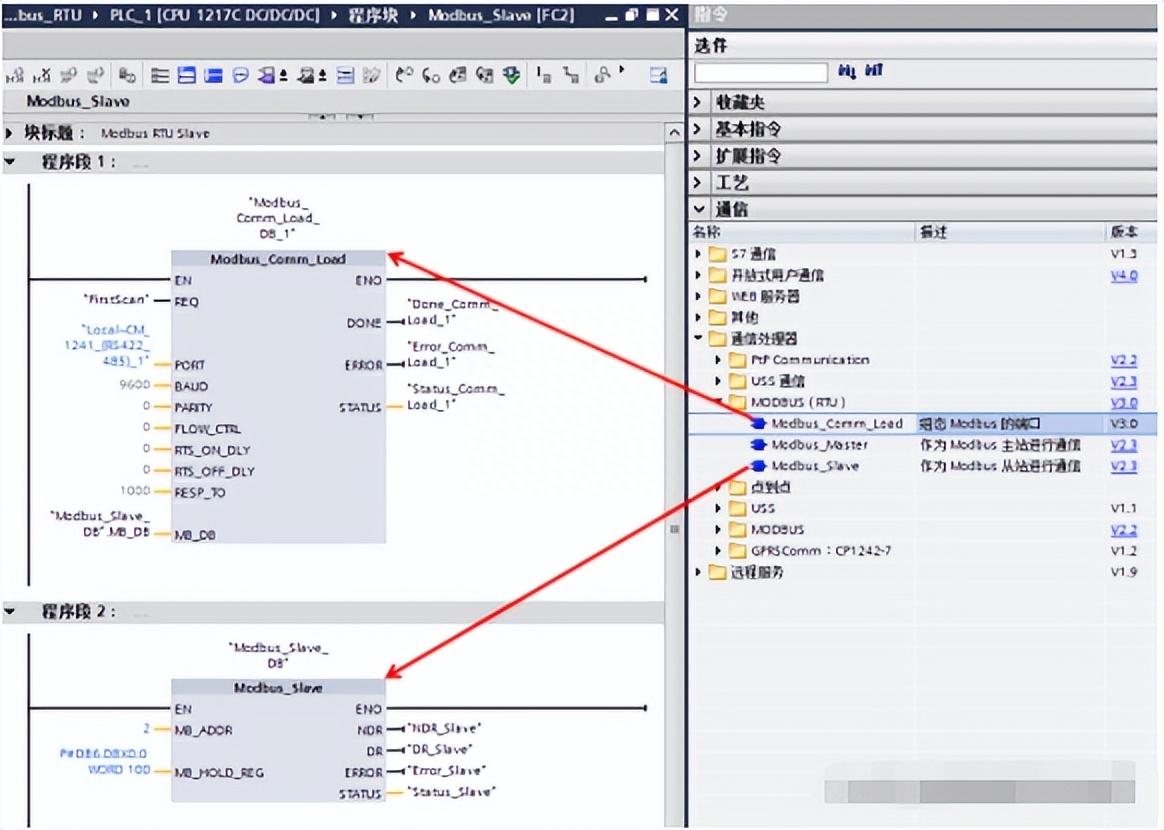Select the Monitor (glasses) toolbar icon
This screenshot has height=830, width=1164.
[x=601, y=73]
